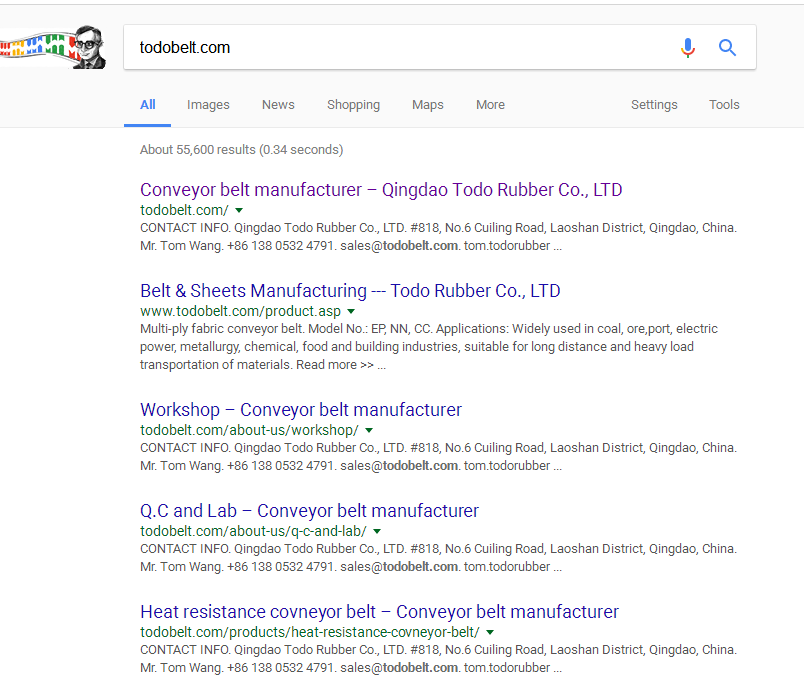
Task: Open Heat resistance covneyor belt result link
Action: [x=379, y=612]
